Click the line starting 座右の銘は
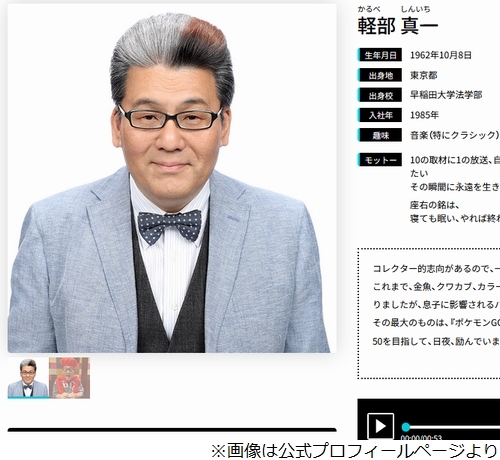Viewport: 500px width, 460px height. tap(435, 205)
